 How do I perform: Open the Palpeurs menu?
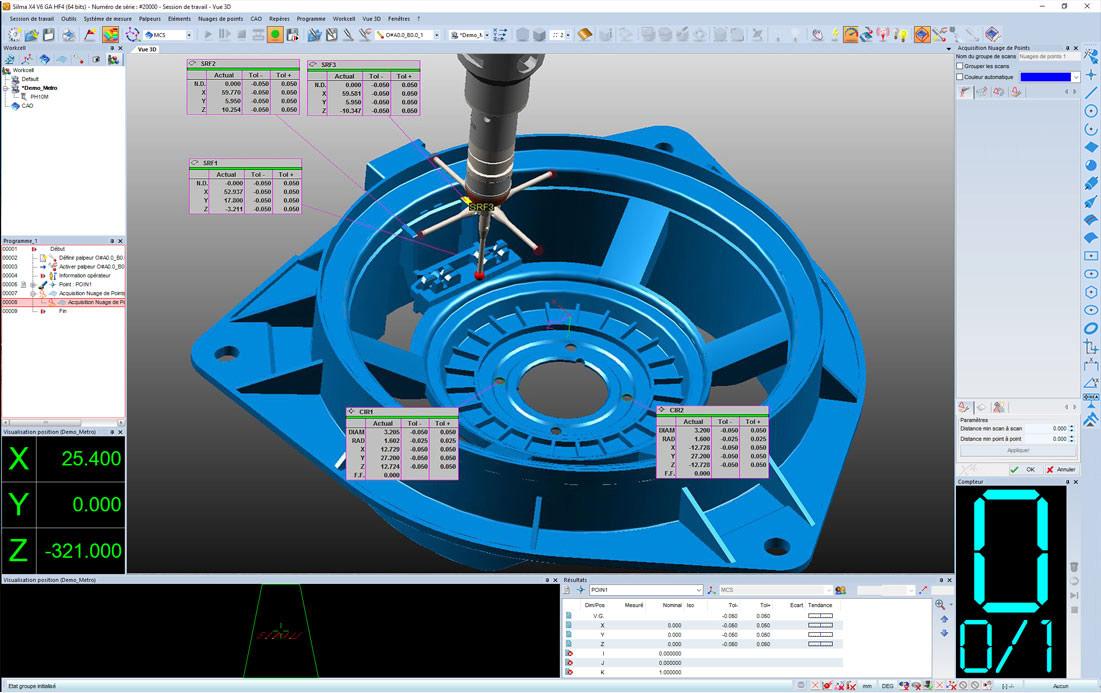[150, 19]
